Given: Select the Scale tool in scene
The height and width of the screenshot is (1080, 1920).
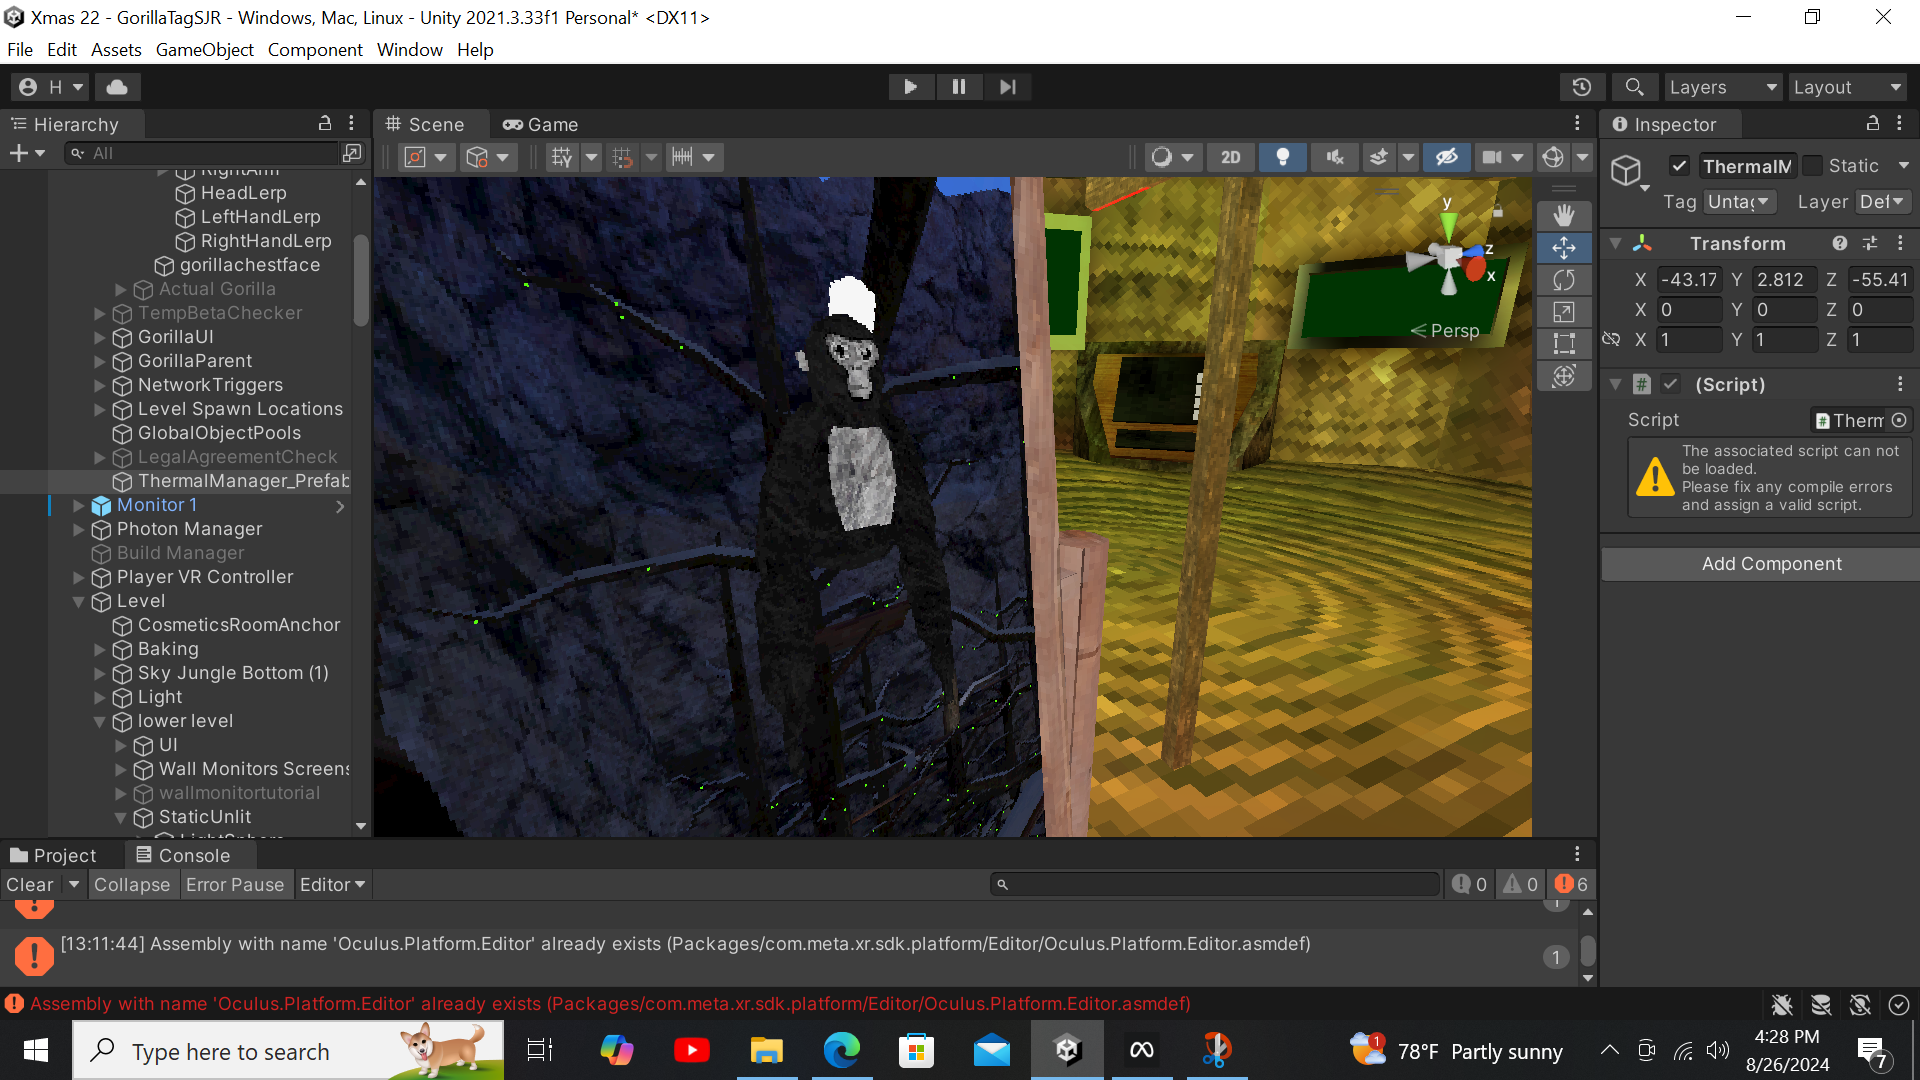Looking at the screenshot, I should [x=1564, y=312].
